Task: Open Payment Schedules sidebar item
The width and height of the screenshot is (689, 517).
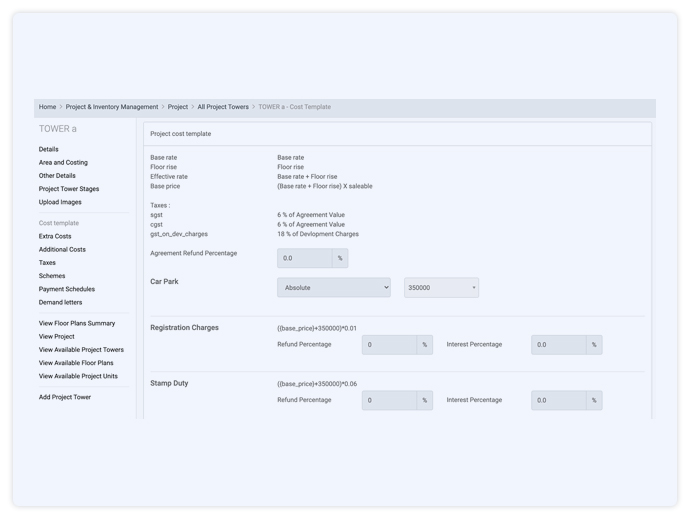Action: point(67,289)
